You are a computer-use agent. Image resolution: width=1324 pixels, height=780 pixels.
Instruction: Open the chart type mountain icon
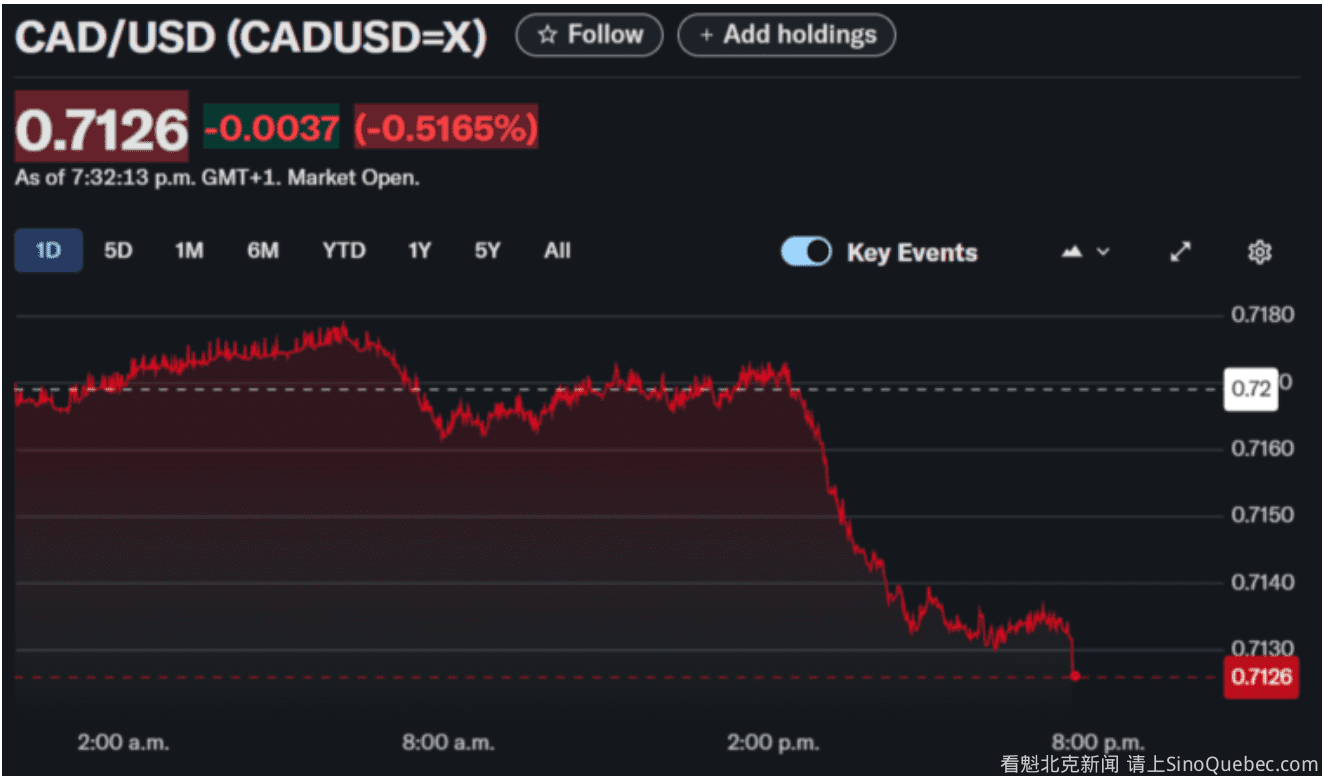tap(1072, 252)
